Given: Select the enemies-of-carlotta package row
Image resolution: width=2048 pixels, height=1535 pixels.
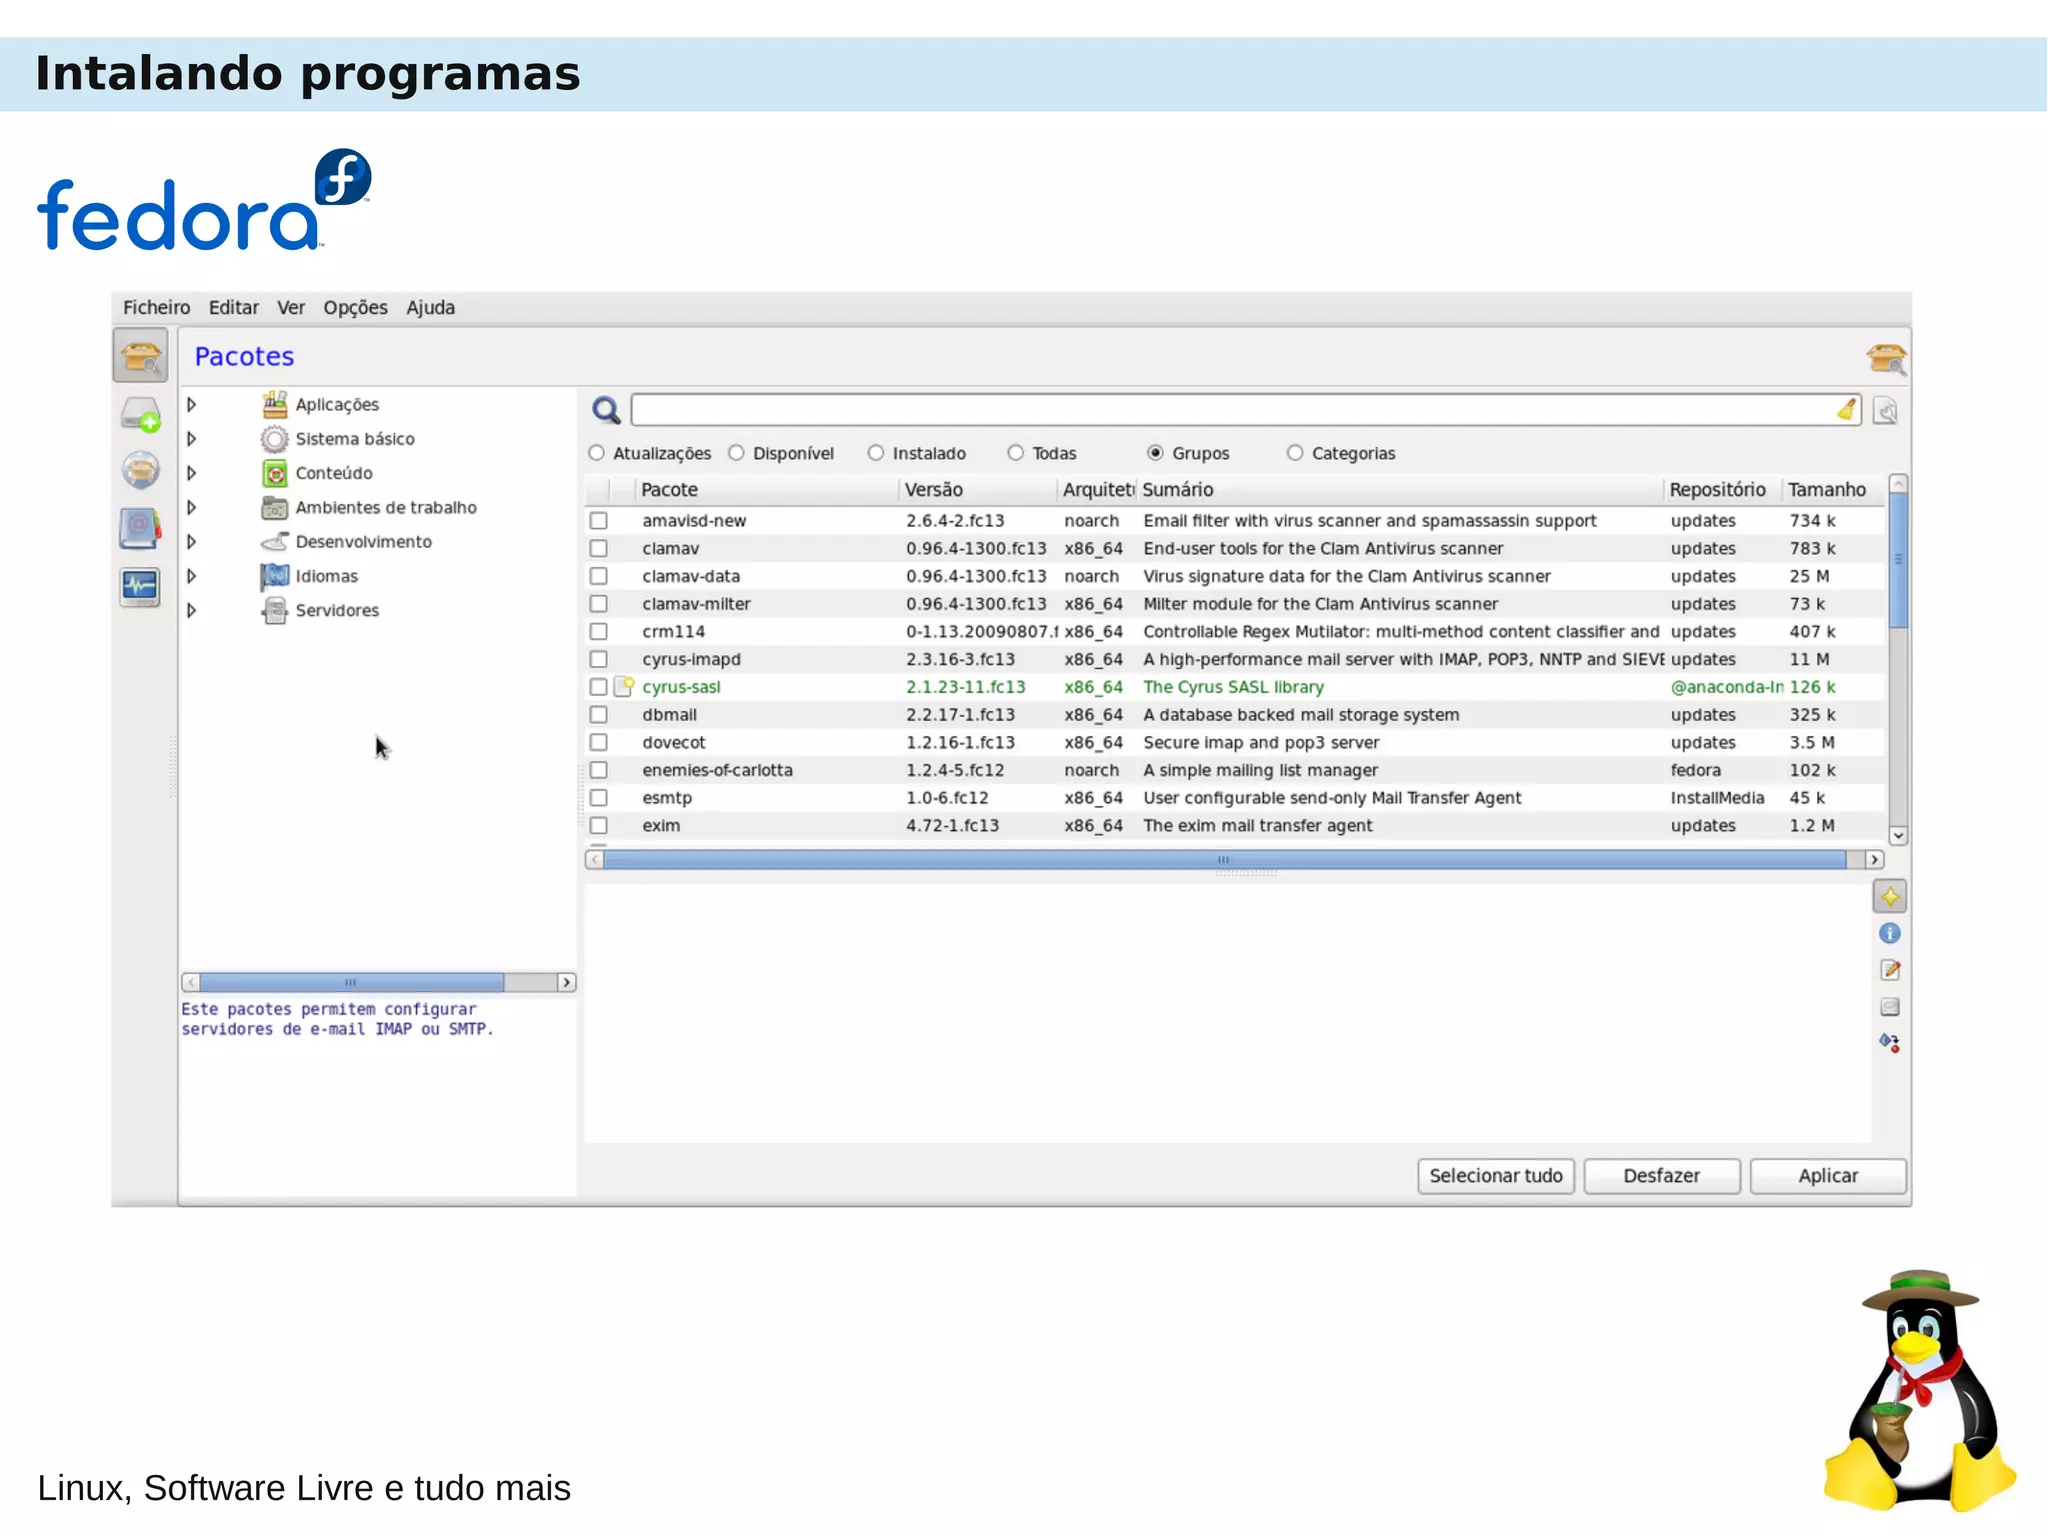Looking at the screenshot, I should 1234,771.
